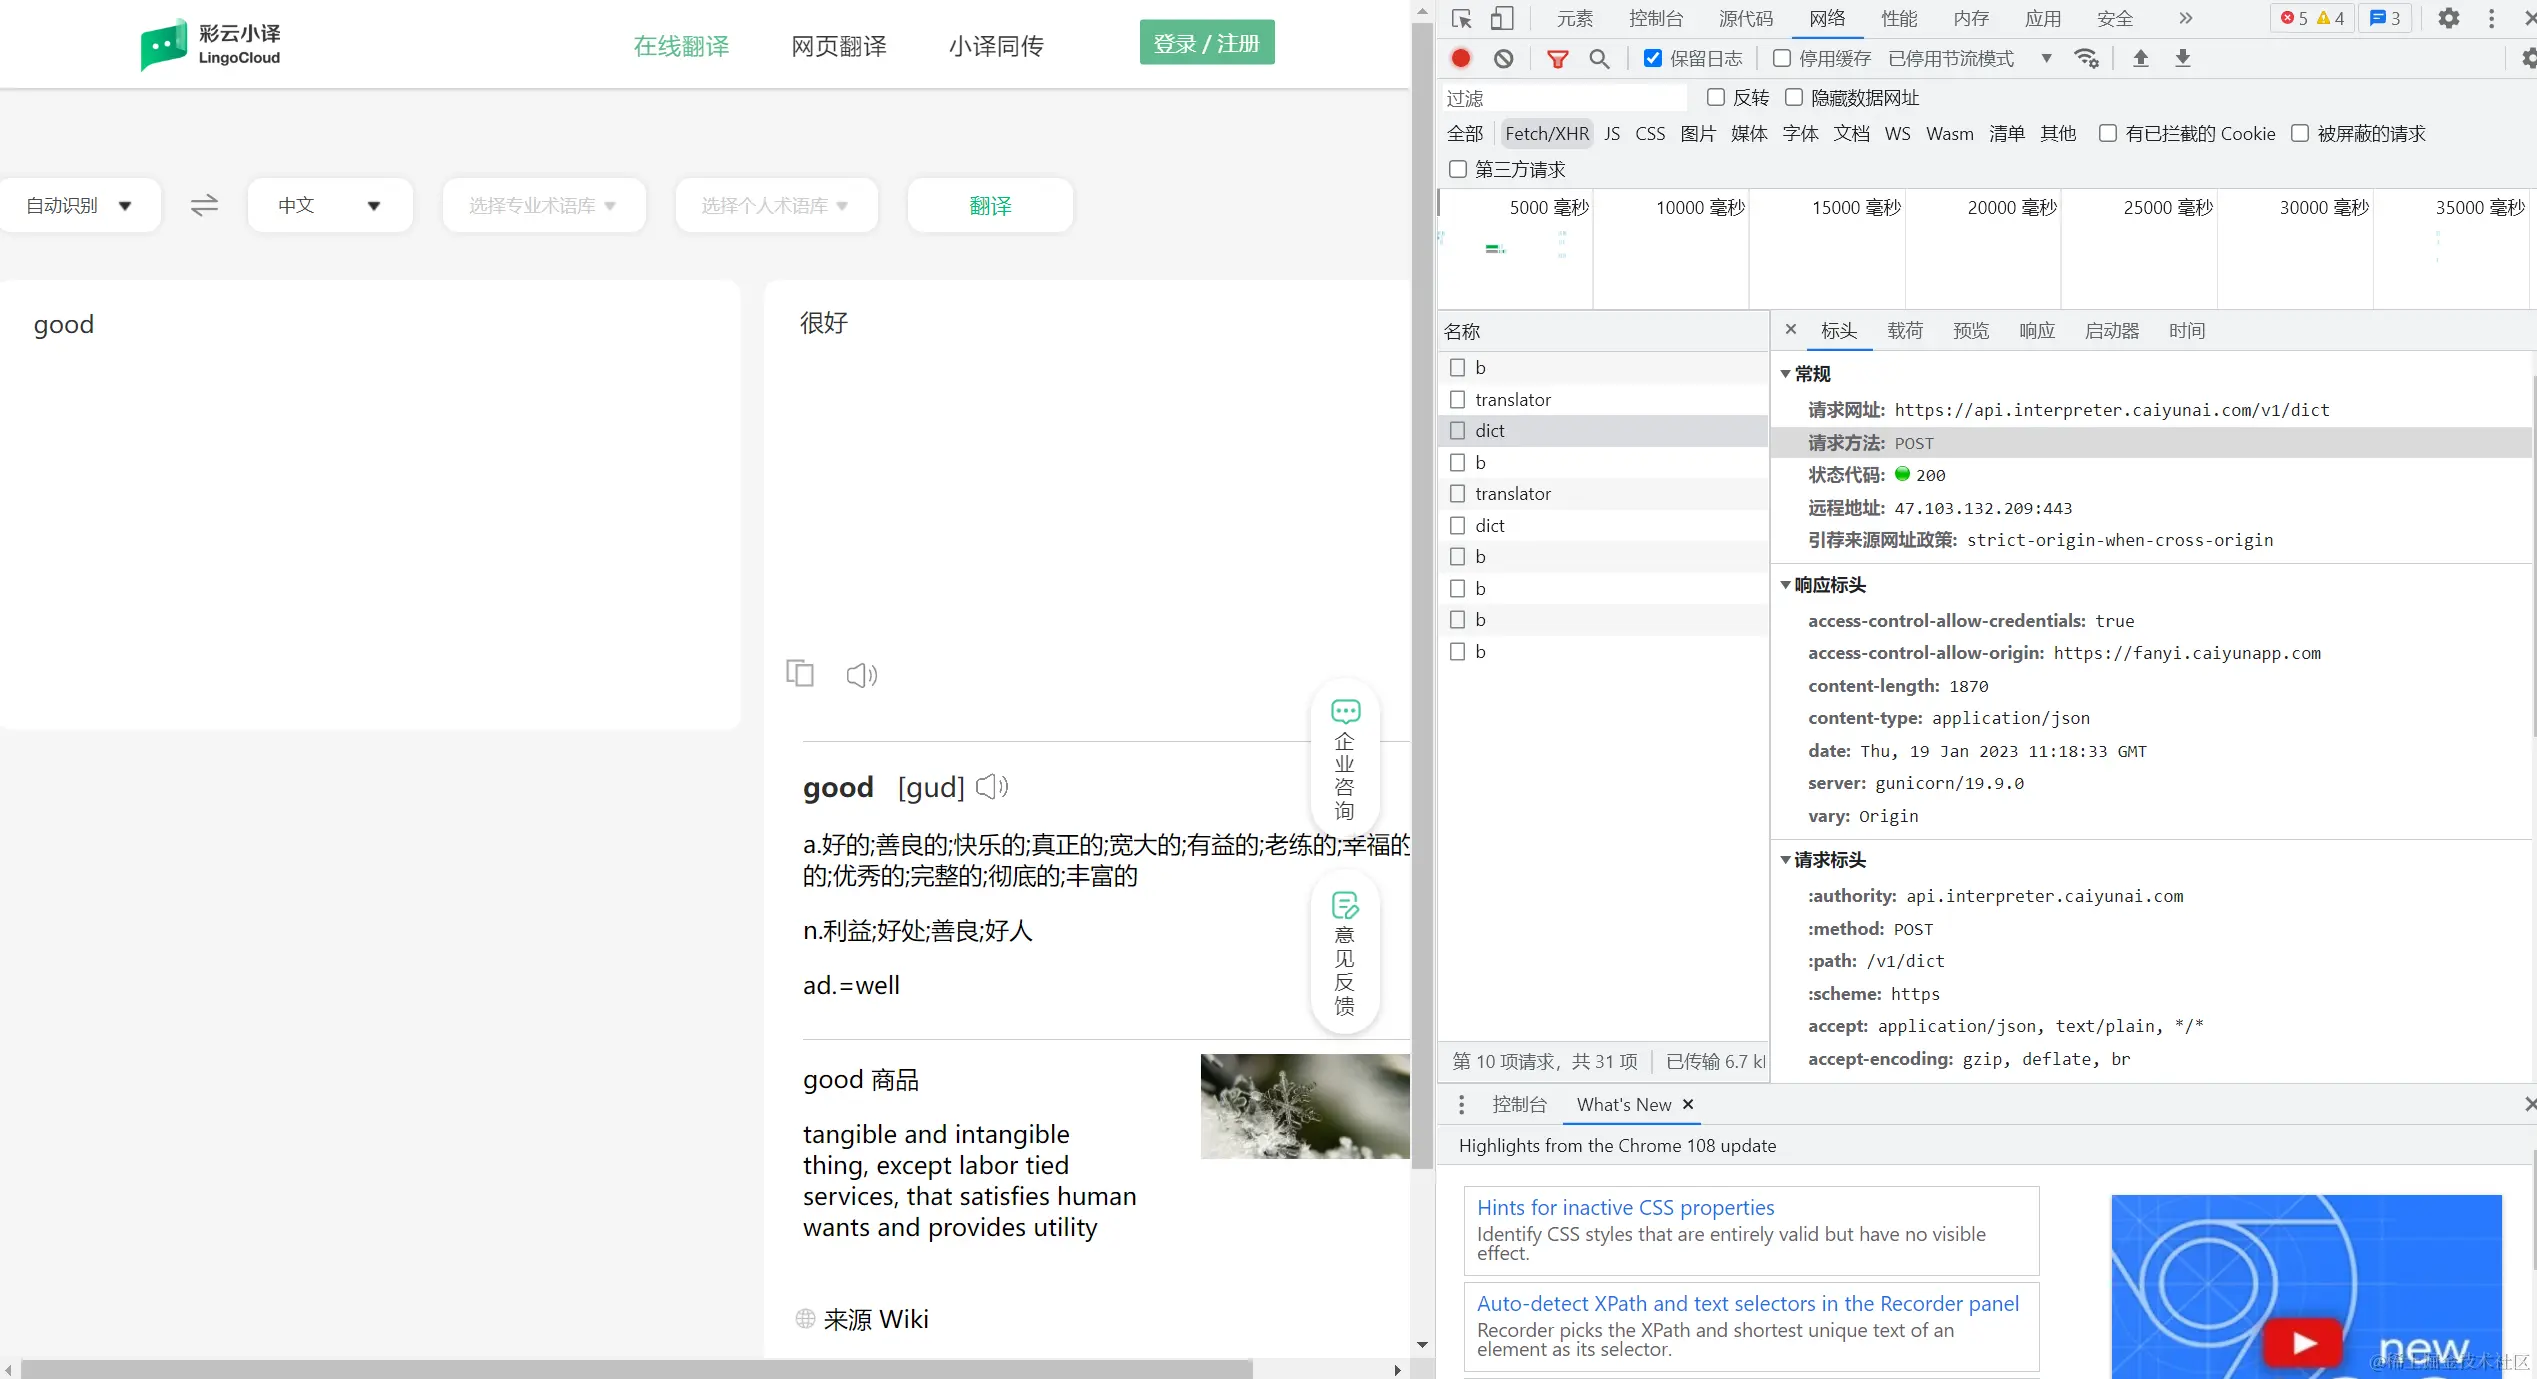
Task: Expand the 选择专业术语库 selector
Action: 543,205
